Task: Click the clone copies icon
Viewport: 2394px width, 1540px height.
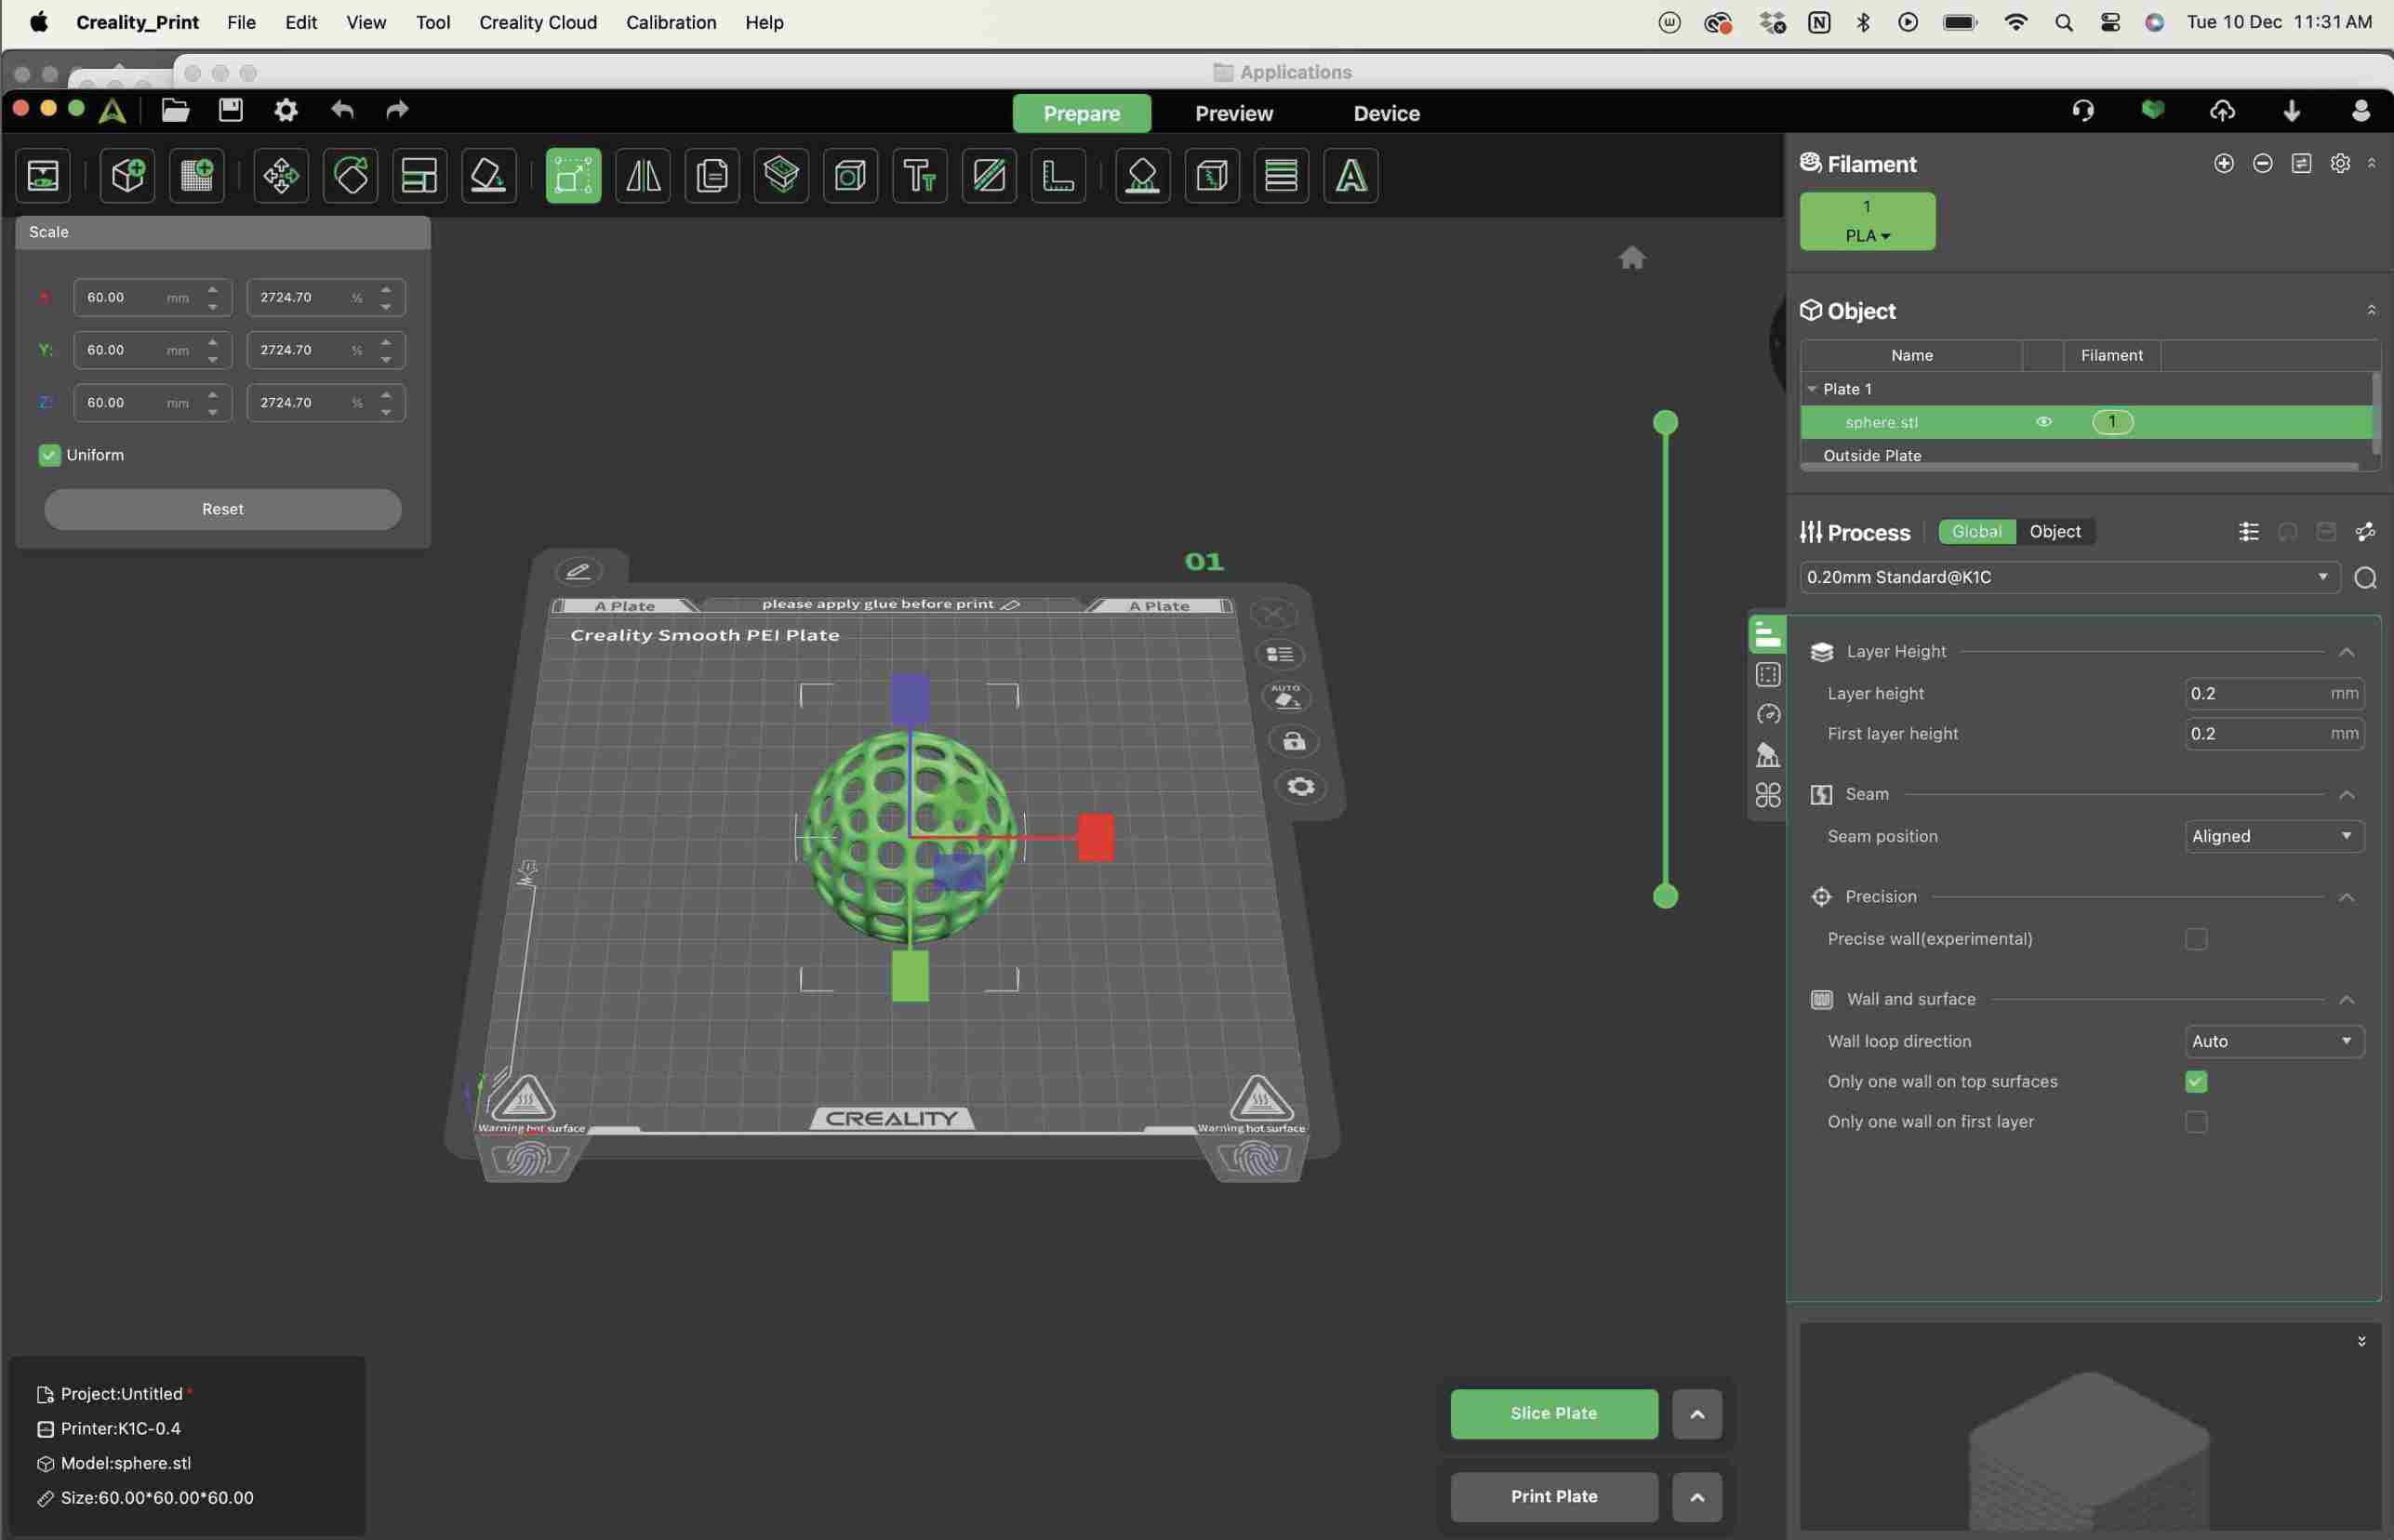Action: (712, 176)
